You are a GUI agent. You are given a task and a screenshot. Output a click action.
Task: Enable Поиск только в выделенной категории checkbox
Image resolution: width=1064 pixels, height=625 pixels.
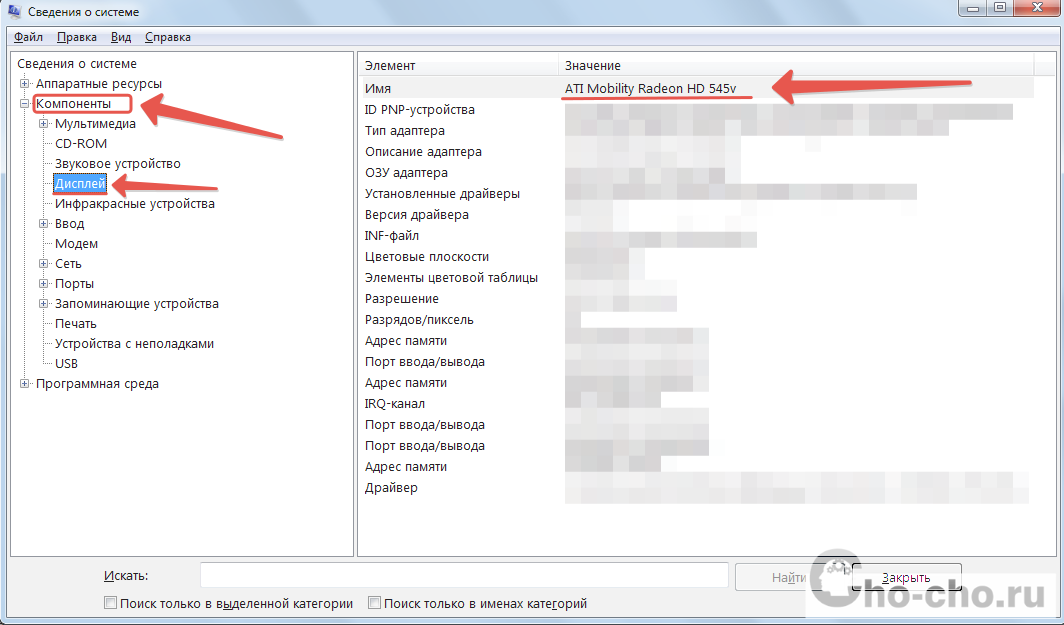point(110,604)
